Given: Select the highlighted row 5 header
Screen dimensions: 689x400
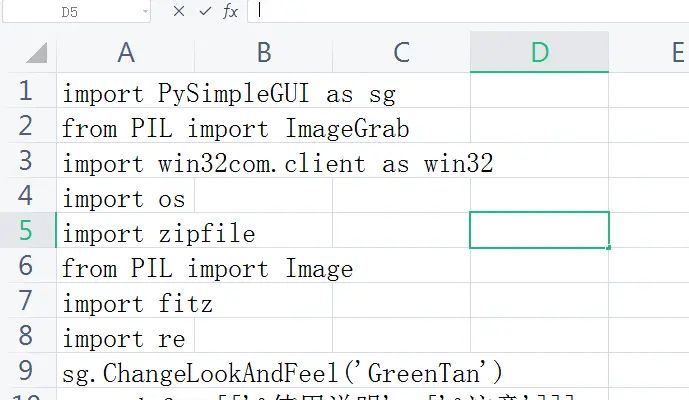Looking at the screenshot, I should [26, 231].
